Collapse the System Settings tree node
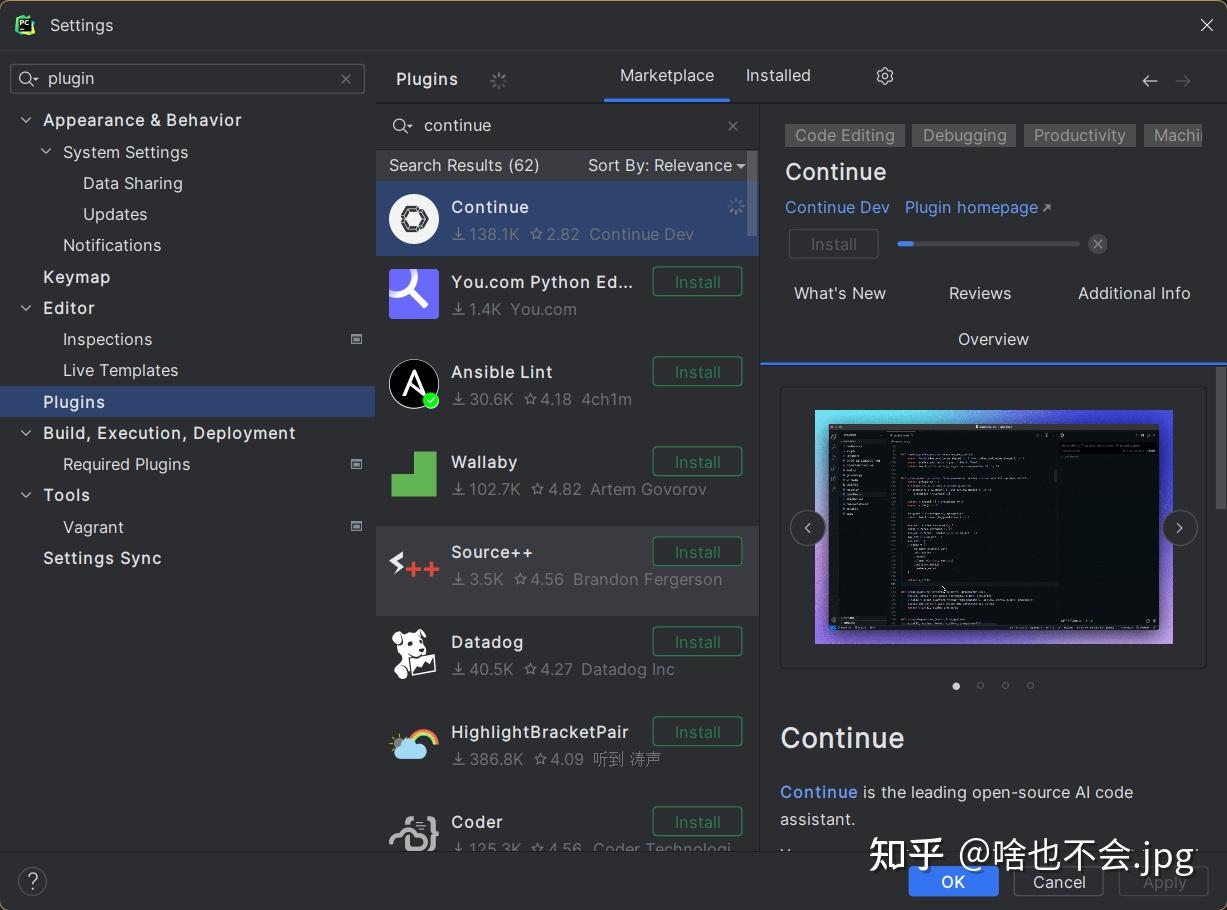The width and height of the screenshot is (1227, 910). (x=46, y=152)
